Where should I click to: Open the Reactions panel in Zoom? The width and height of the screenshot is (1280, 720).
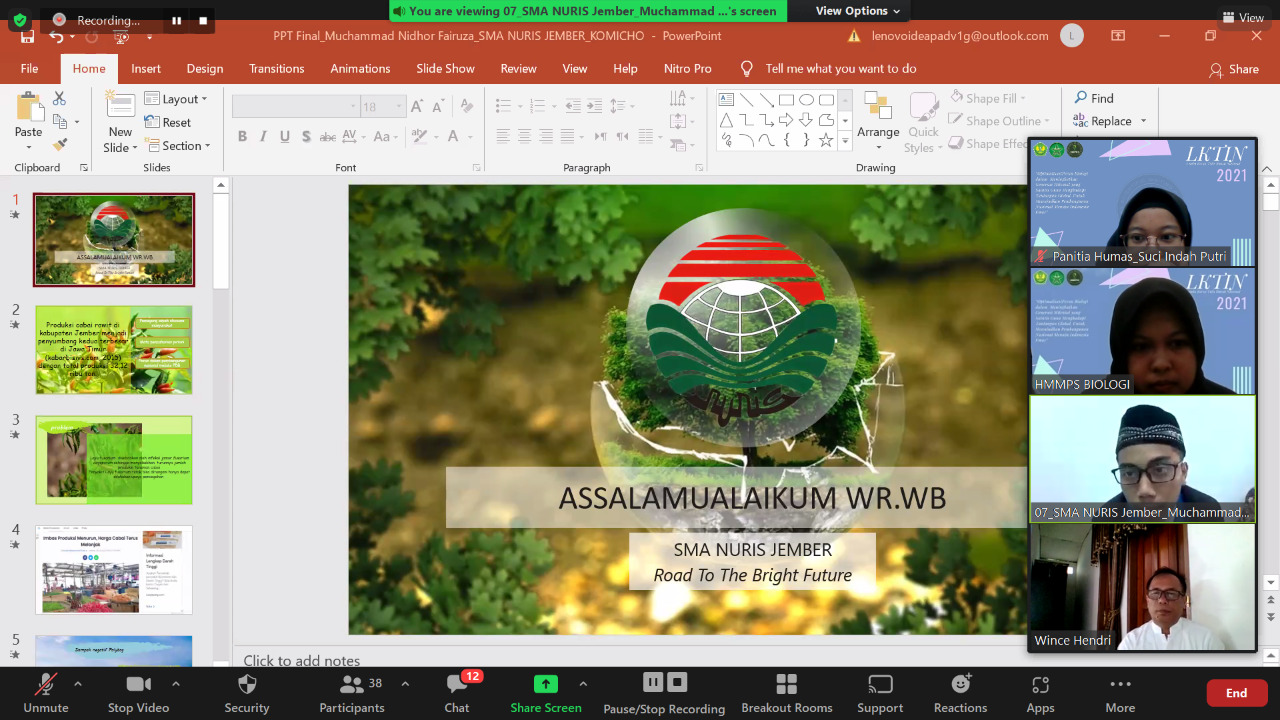point(960,690)
